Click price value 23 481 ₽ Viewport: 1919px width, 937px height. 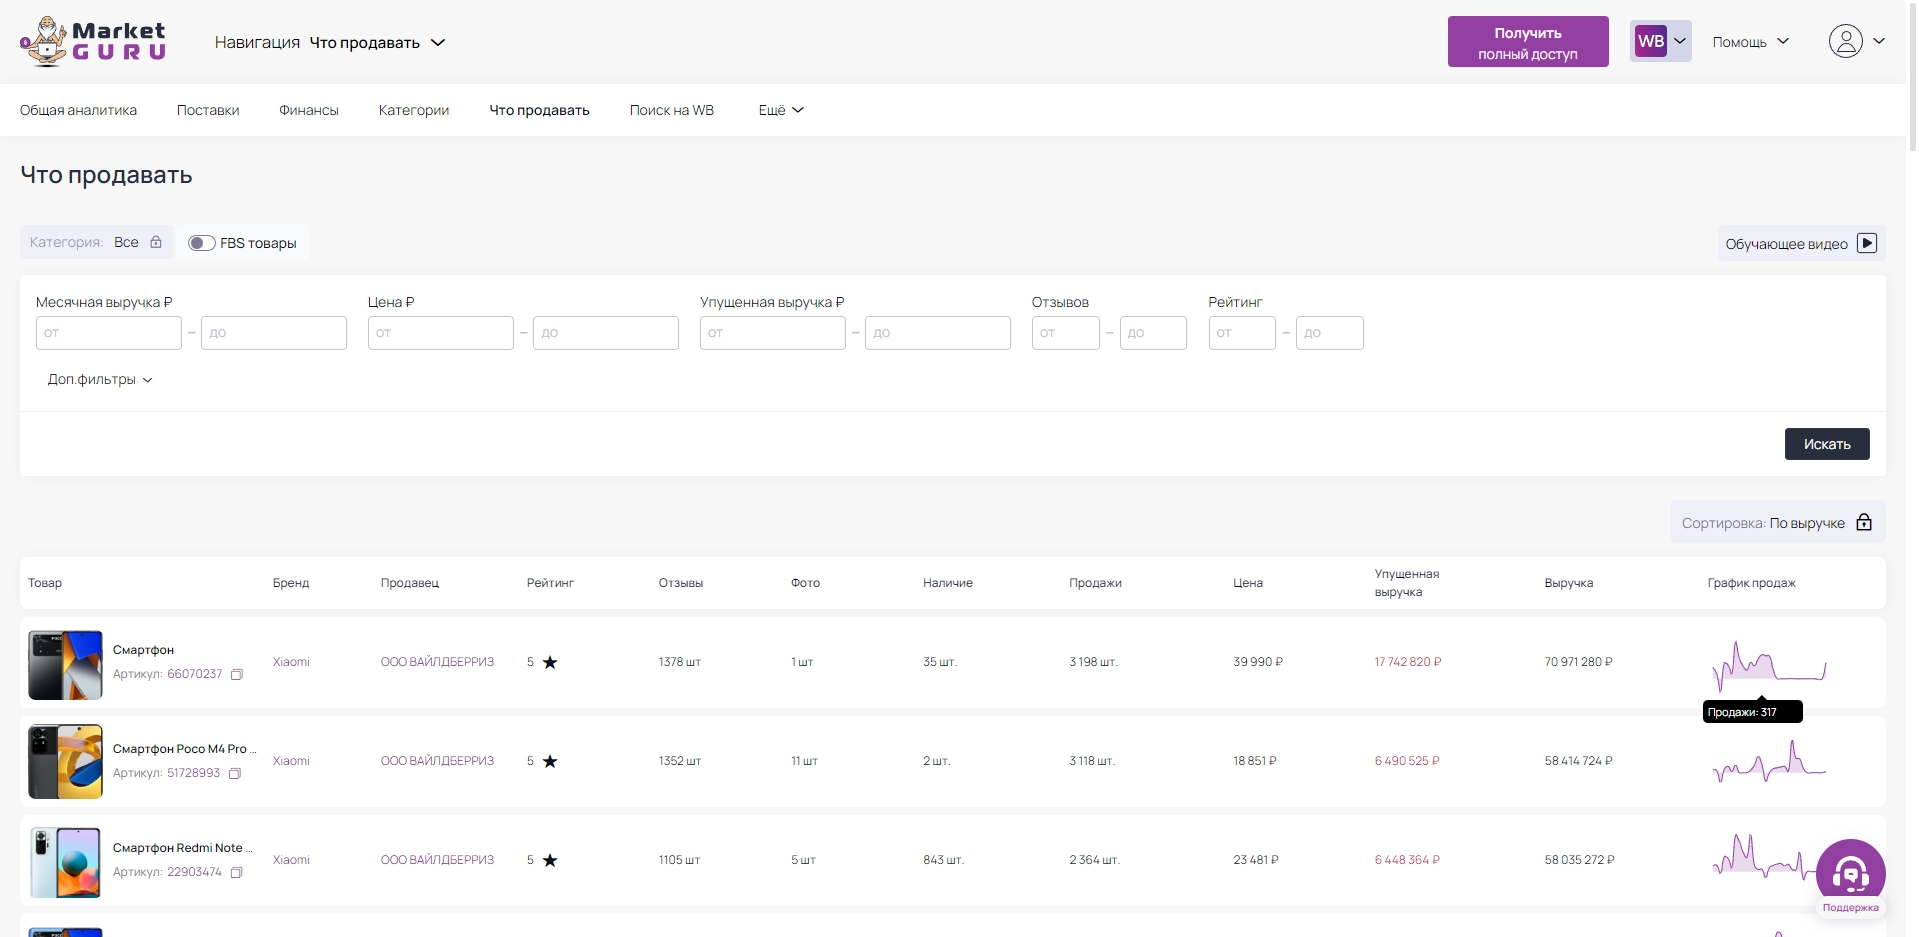(1256, 860)
